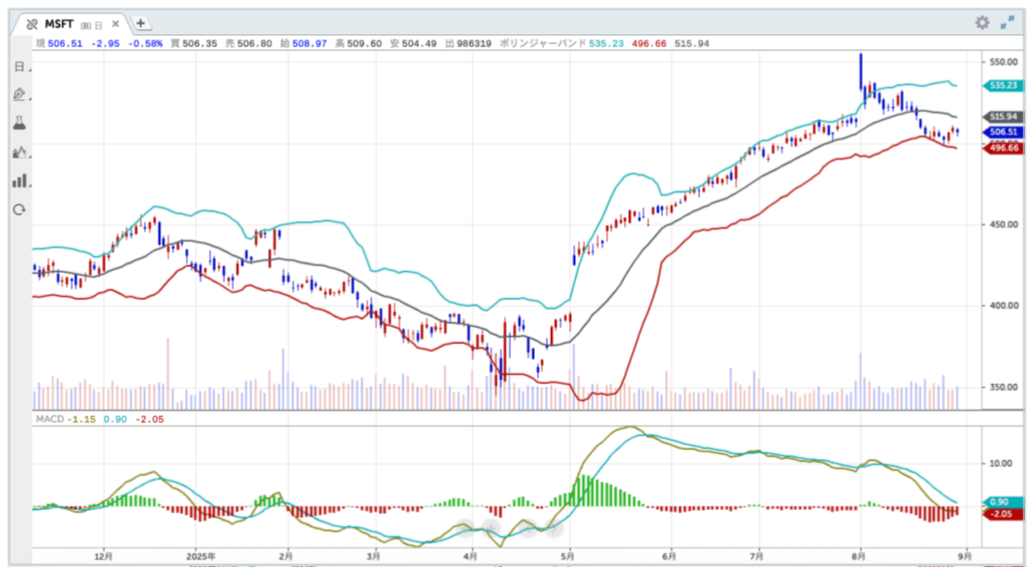
Task: Close the MSFT chart tab
Action: pyautogui.click(x=115, y=23)
